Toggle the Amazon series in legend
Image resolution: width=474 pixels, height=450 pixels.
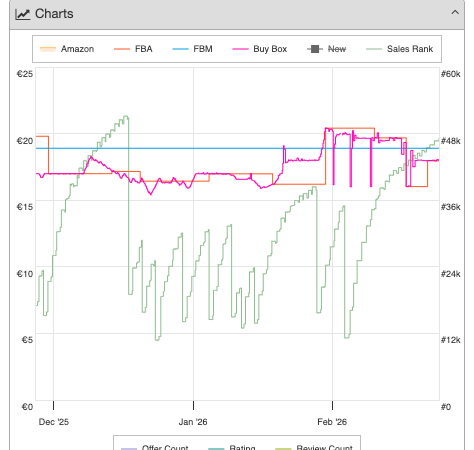click(67, 49)
